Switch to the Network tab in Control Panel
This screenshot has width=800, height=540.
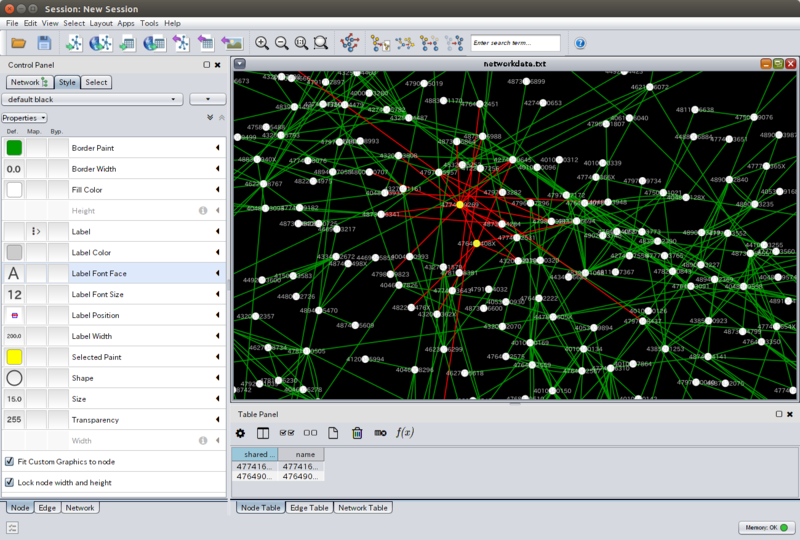point(30,82)
